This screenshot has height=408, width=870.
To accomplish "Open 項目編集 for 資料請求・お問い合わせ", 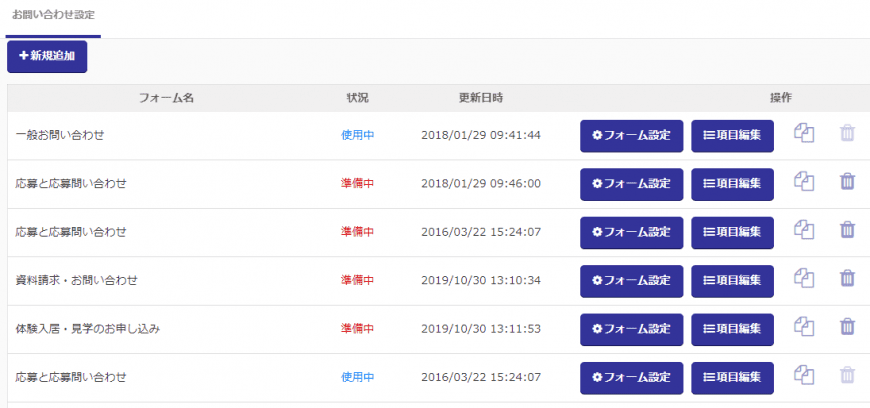I will (732, 280).
